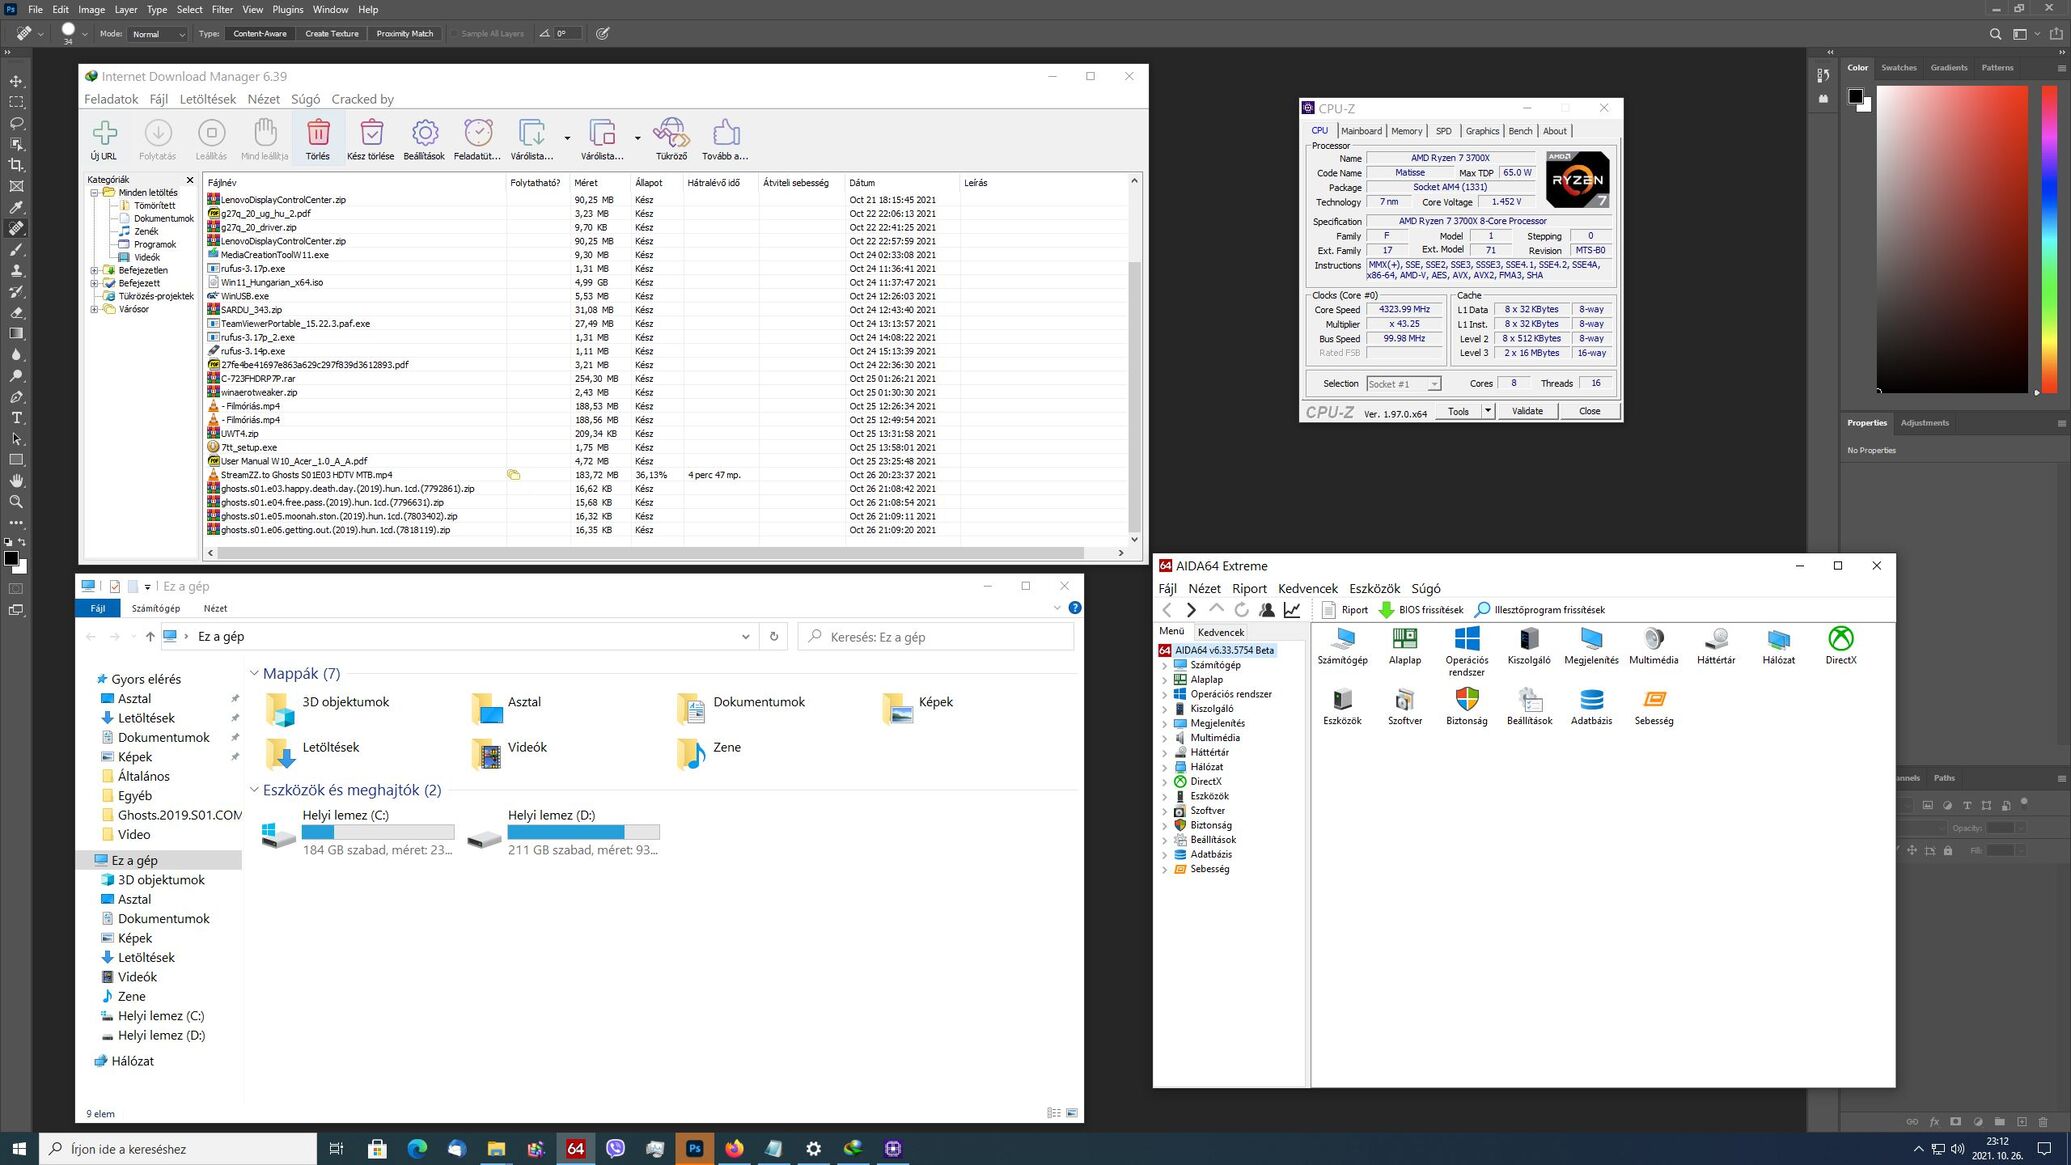Image resolution: width=2071 pixels, height=1165 pixels.
Task: Click the Photoshop color picker field
Action: point(1951,239)
